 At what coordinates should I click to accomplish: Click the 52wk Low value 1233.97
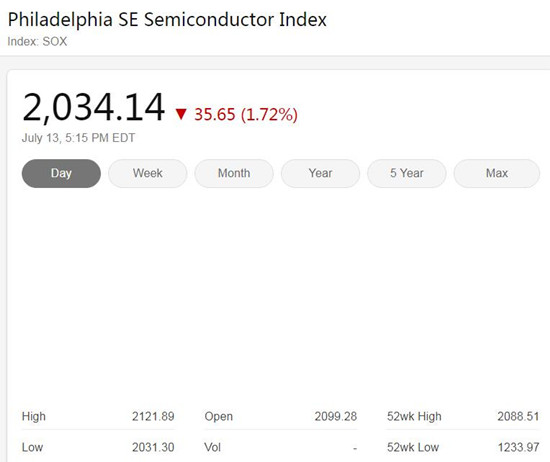click(x=518, y=447)
